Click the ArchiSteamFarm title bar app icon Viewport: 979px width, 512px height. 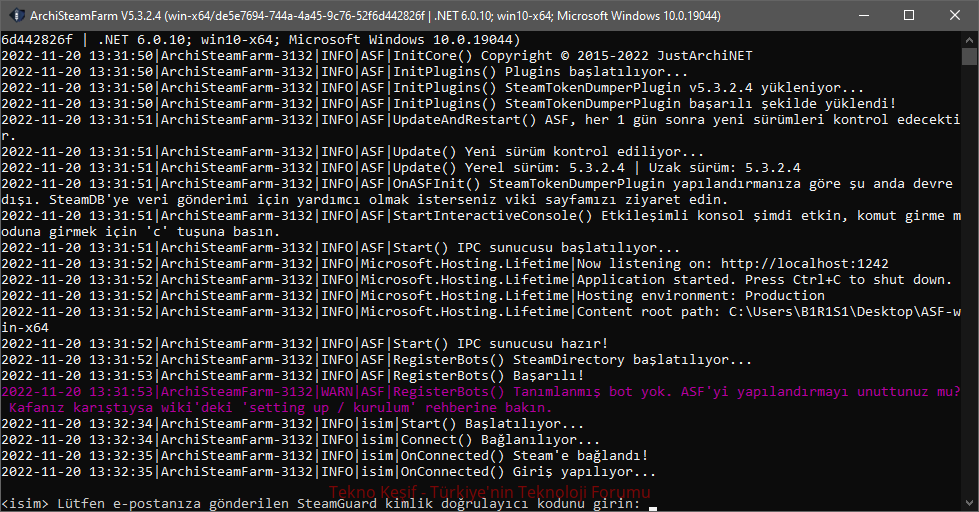point(17,15)
